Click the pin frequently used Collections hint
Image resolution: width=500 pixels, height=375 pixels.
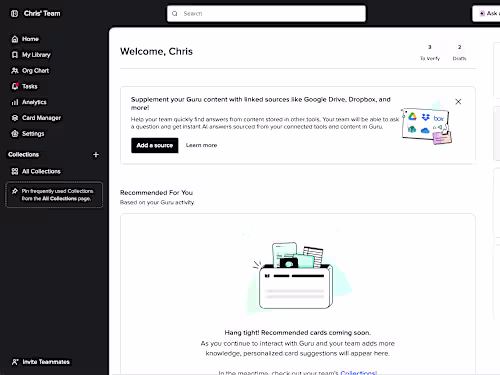[x=54, y=195]
